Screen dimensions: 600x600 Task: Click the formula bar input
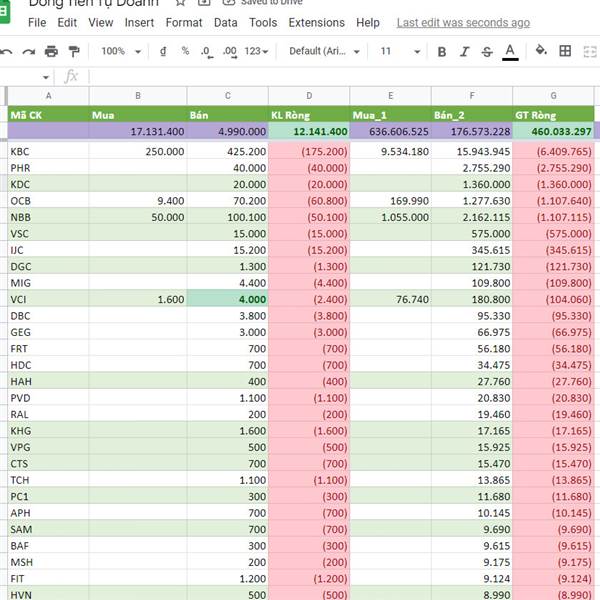(344, 77)
